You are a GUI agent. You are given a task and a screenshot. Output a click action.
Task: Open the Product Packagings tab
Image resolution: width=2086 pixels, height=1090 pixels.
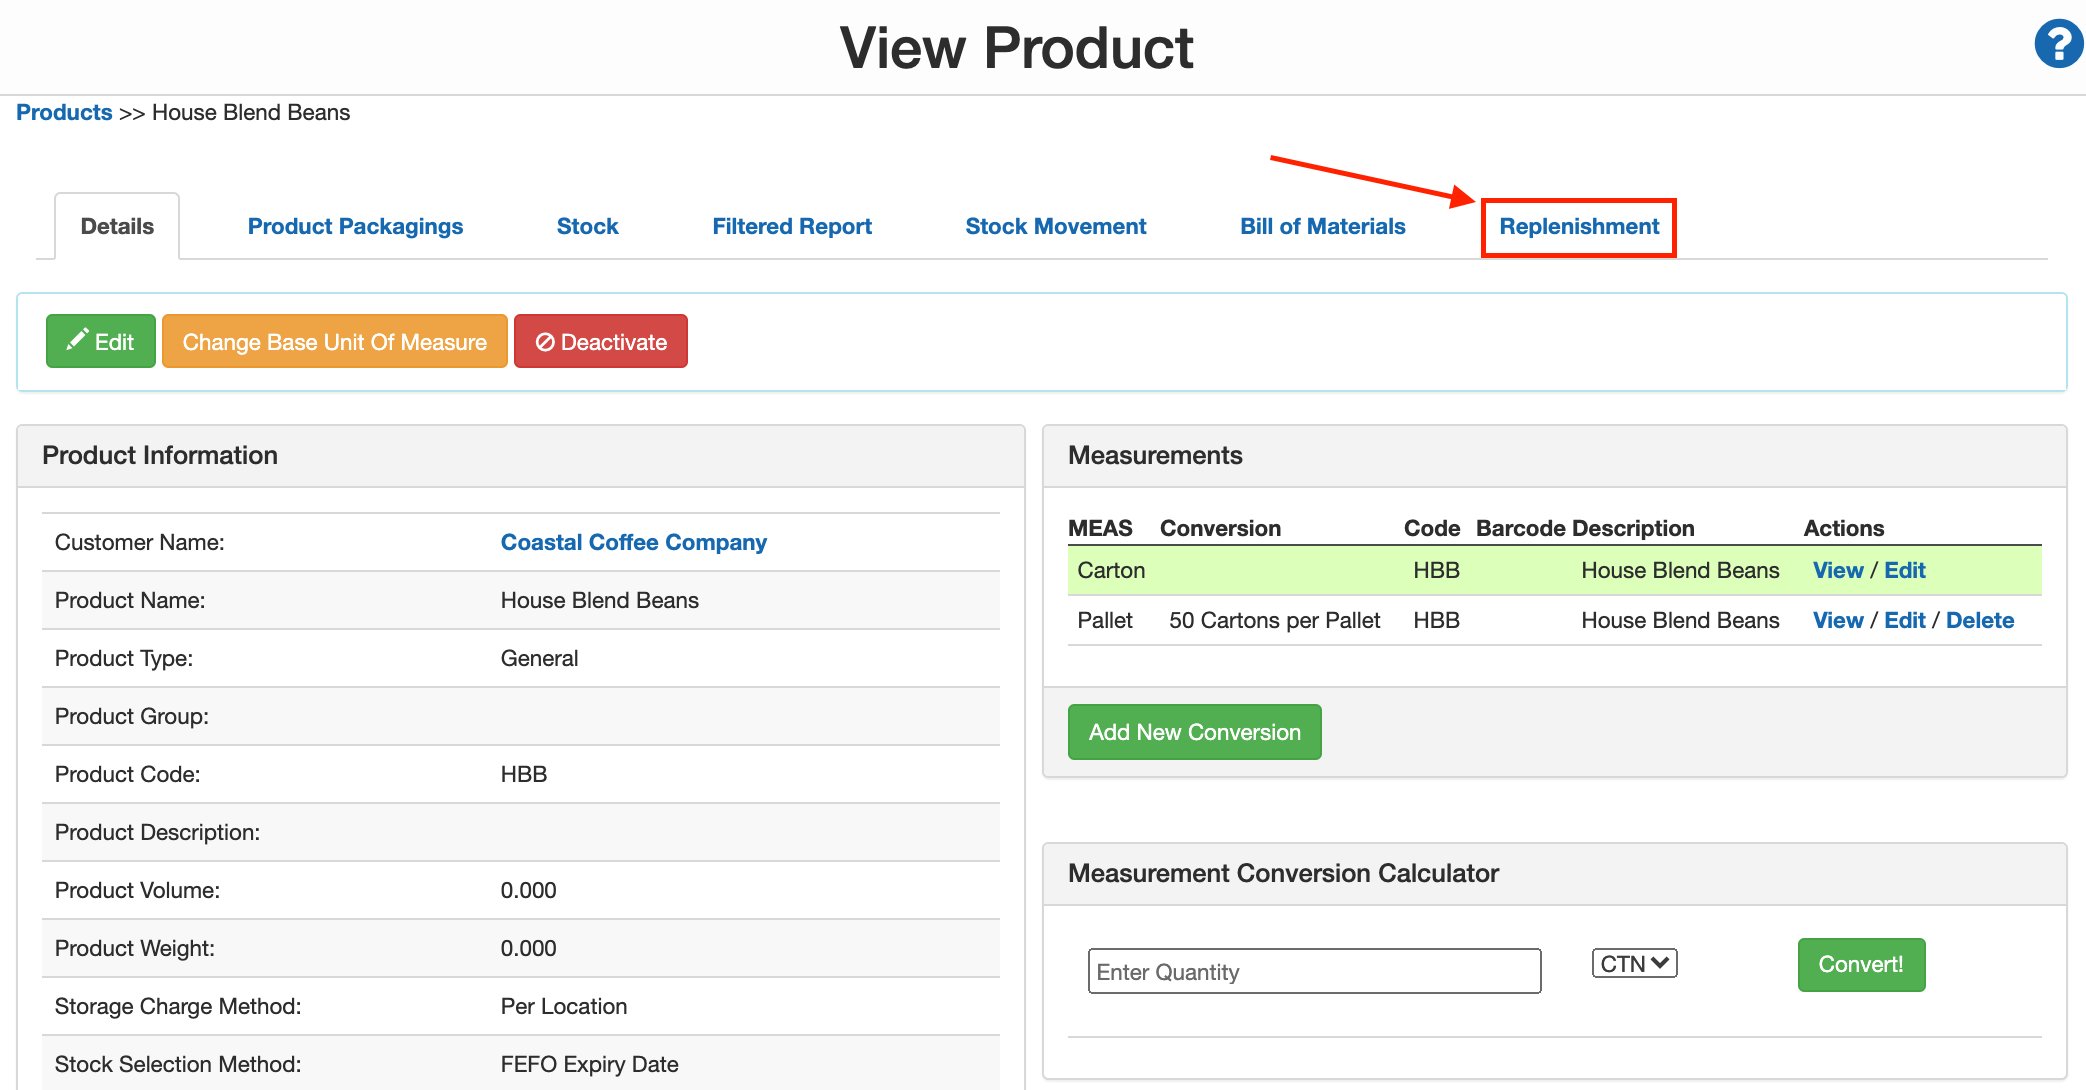(x=355, y=226)
